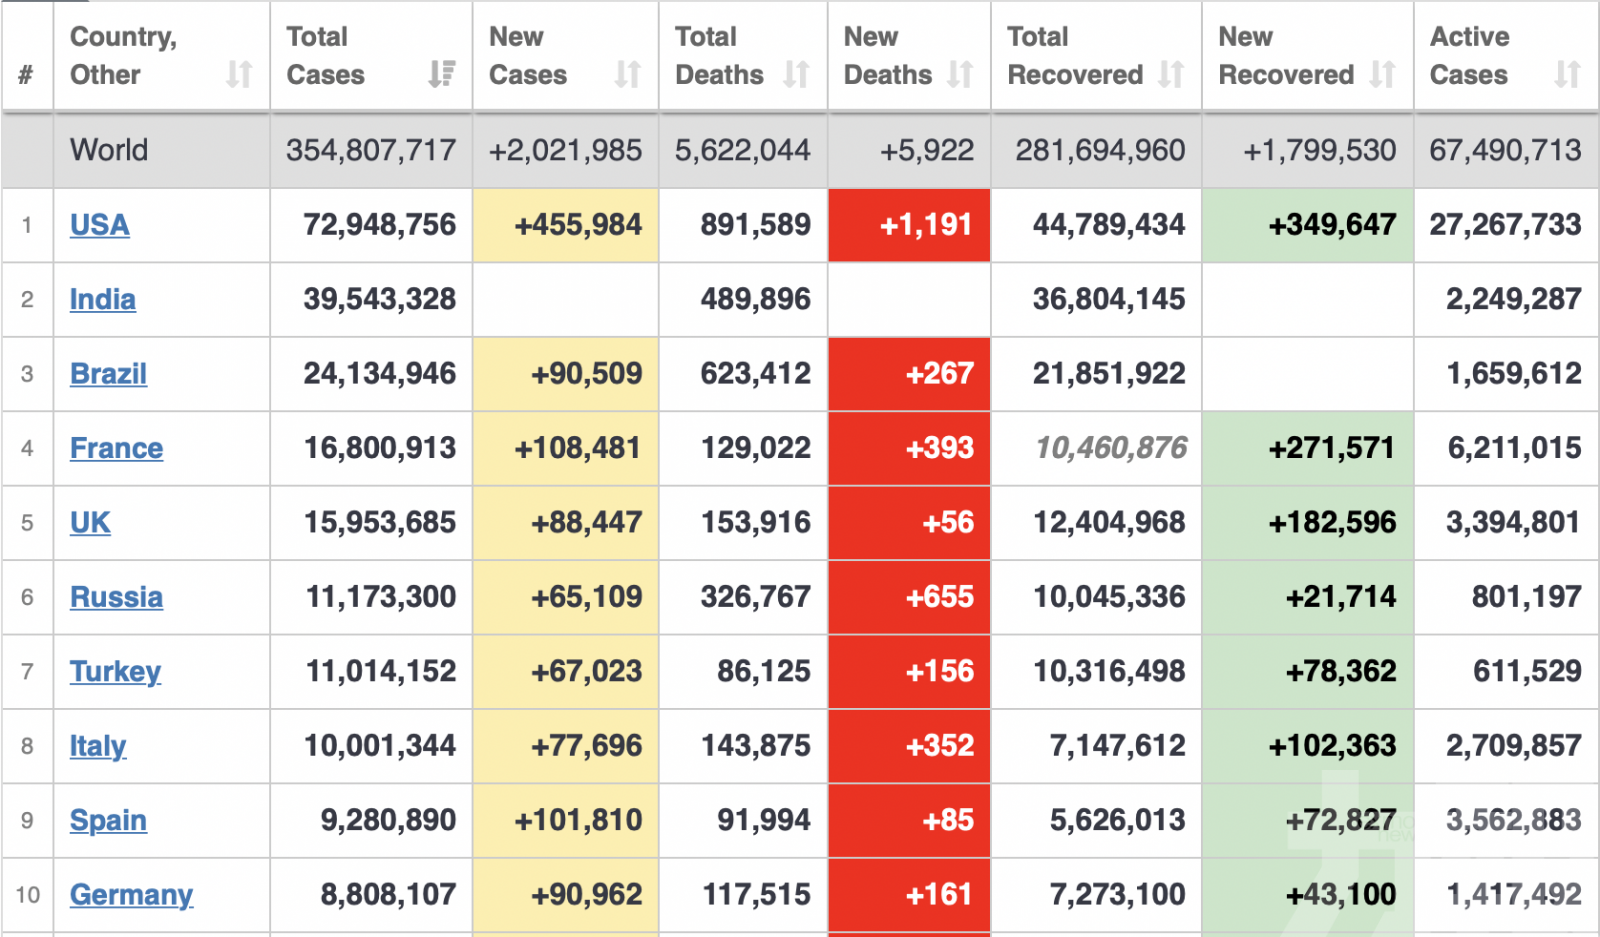Open the France country link

coord(116,448)
